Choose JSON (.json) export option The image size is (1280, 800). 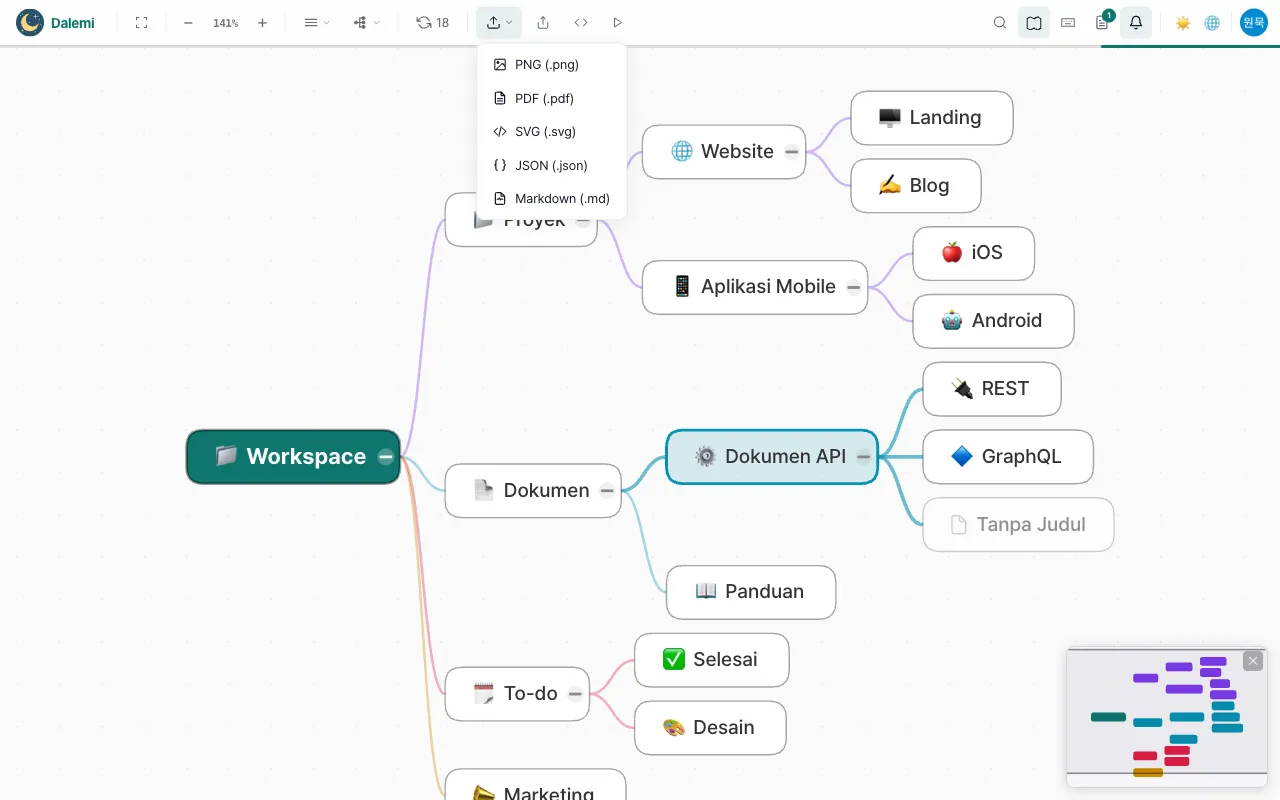[552, 165]
